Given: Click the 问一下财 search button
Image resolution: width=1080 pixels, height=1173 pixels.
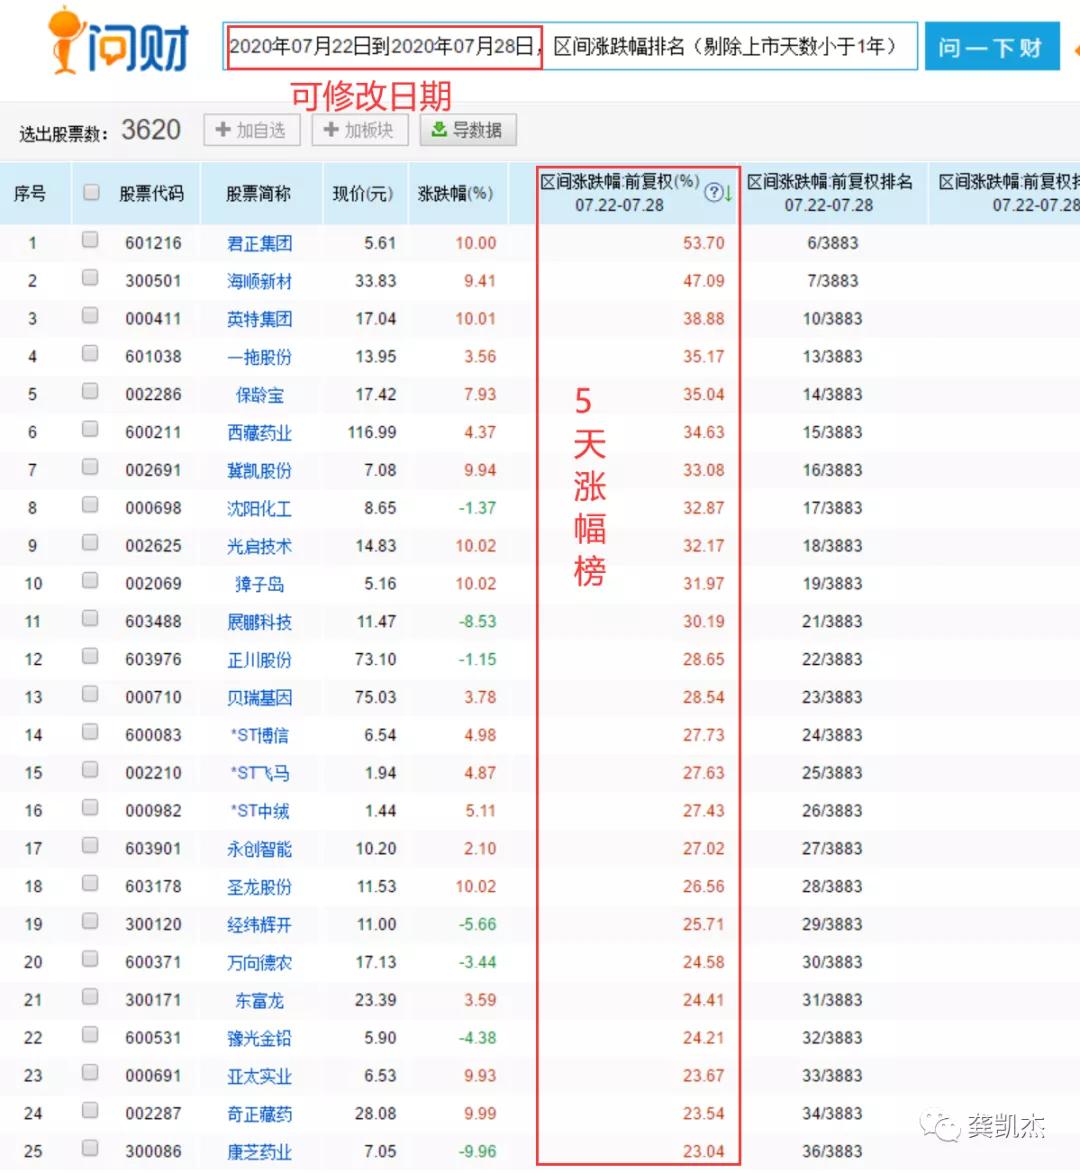Looking at the screenshot, I should click(x=991, y=45).
